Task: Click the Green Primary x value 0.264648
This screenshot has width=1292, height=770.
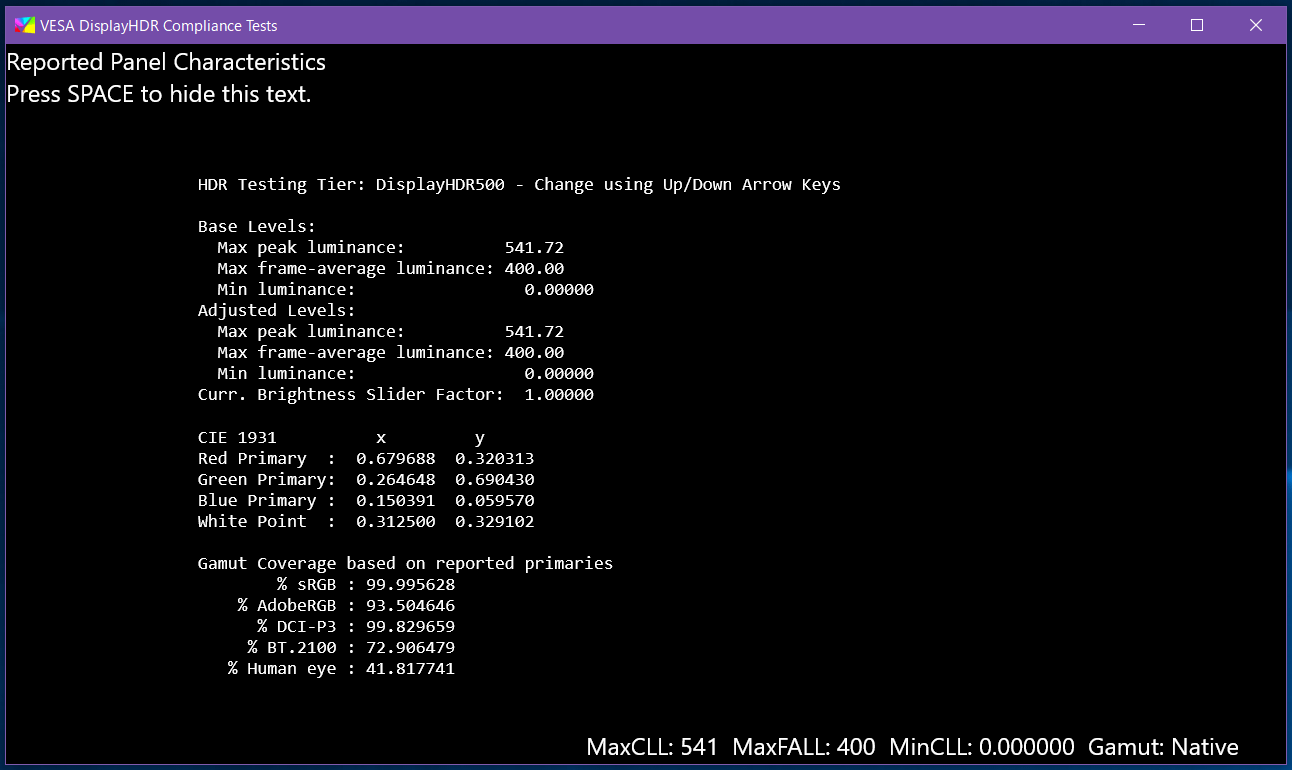Action: pos(395,479)
